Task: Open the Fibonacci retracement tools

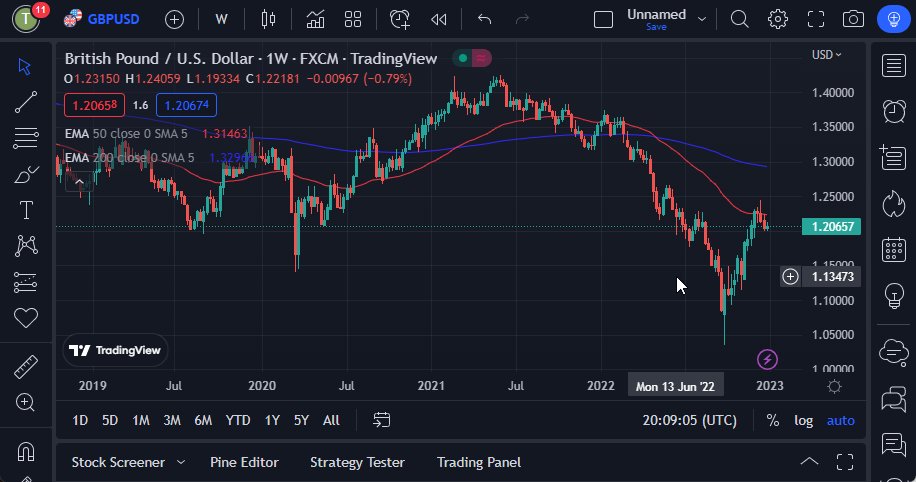Action: (x=26, y=138)
